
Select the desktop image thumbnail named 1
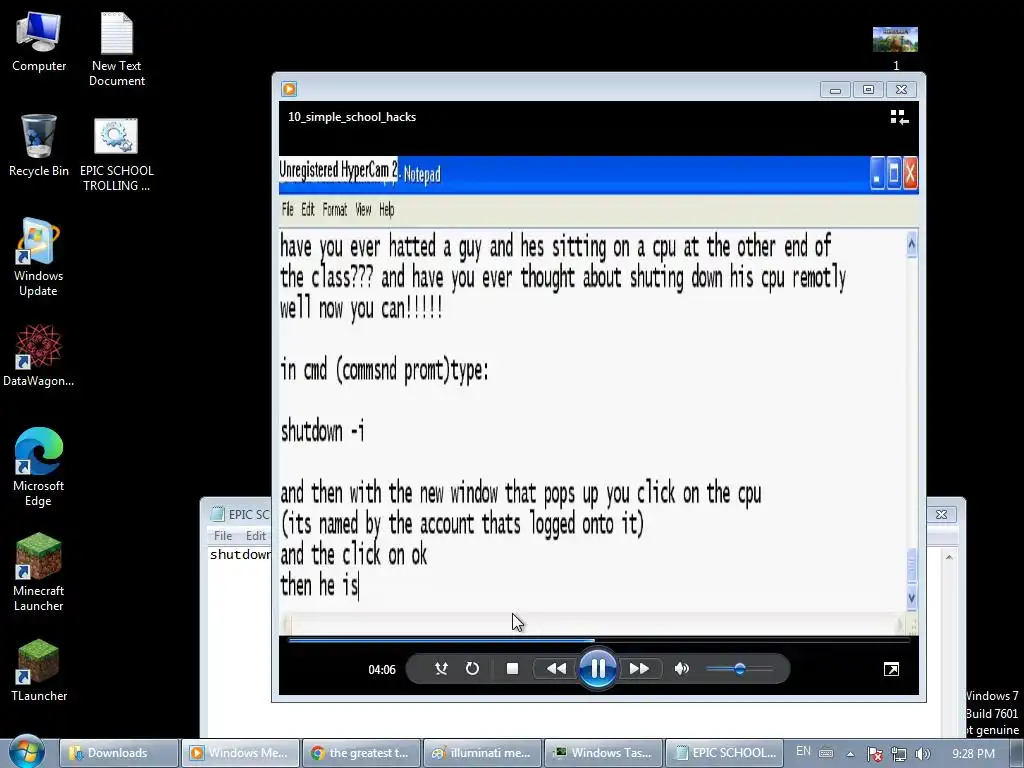(895, 47)
